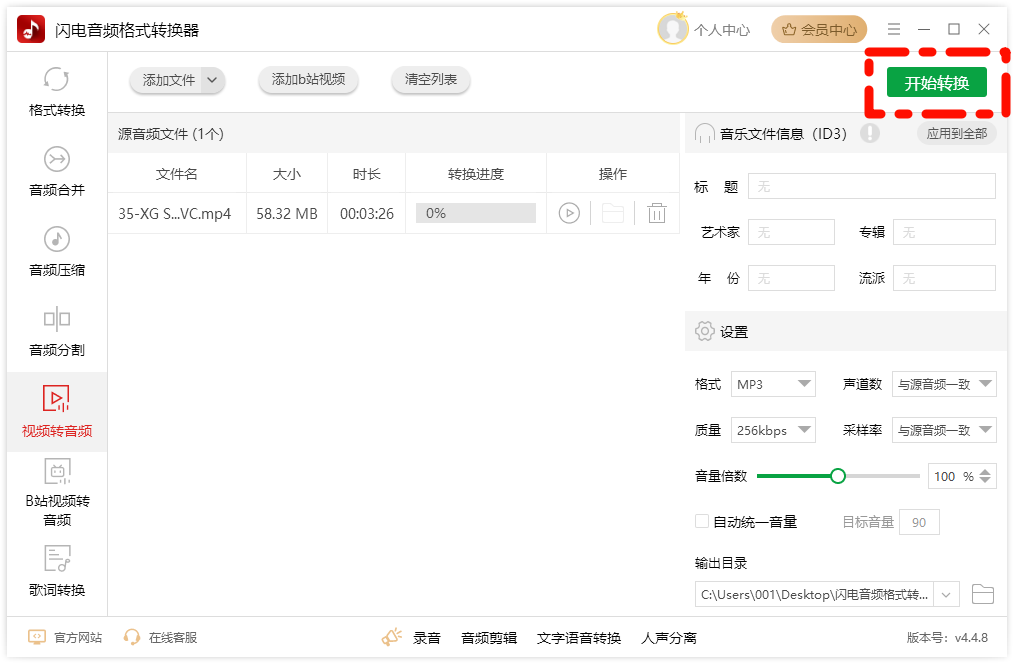Click the 版本号 v4.4.8 text
The image size is (1014, 664).
coord(947,637)
